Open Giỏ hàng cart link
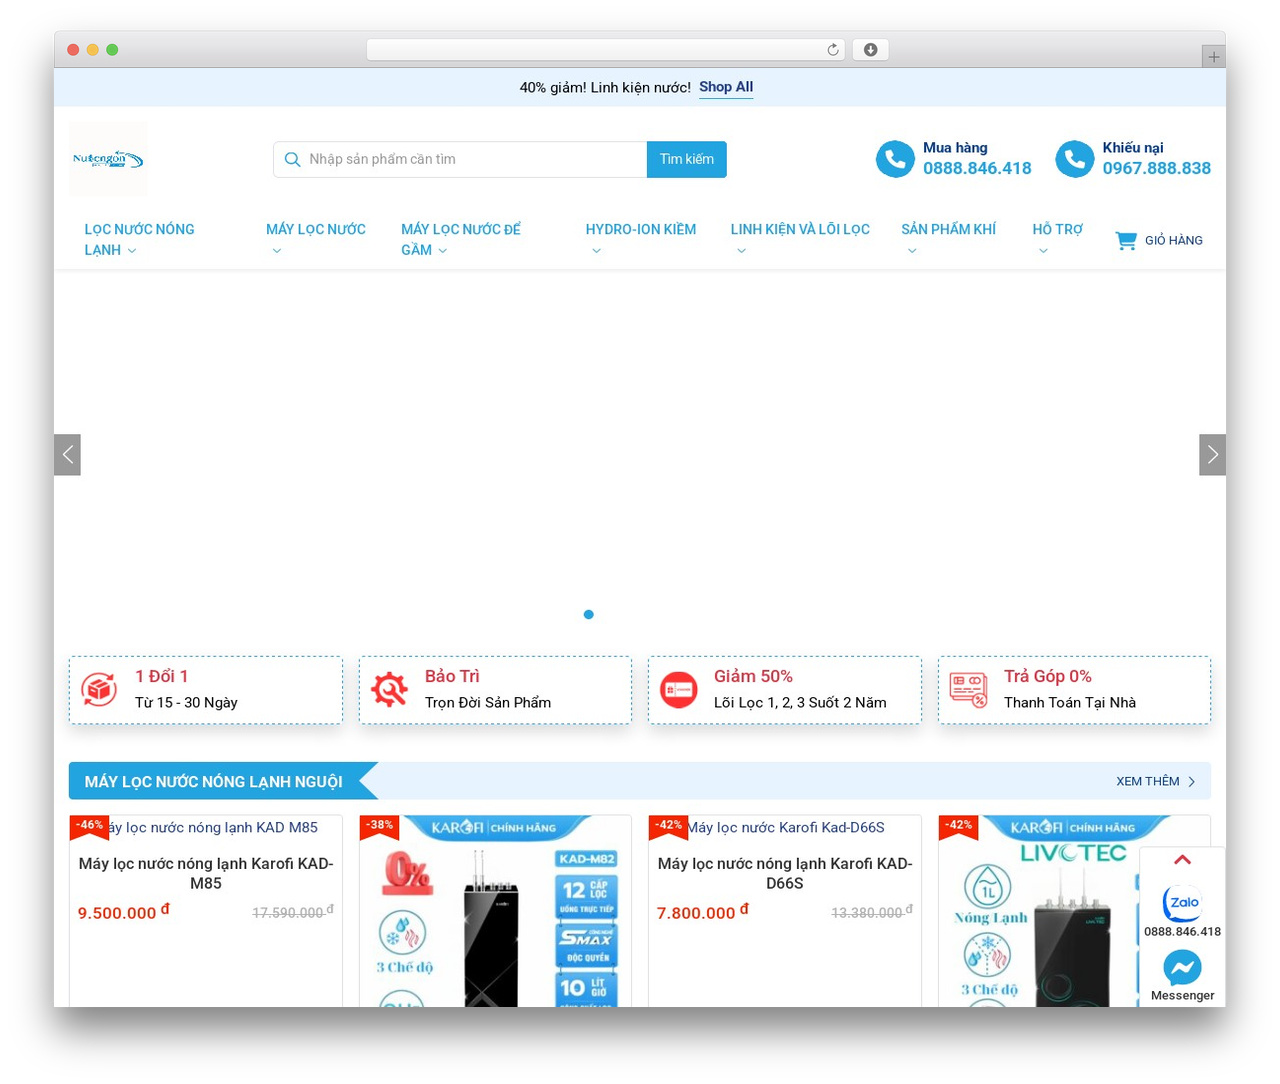Image resolution: width=1280 pixels, height=1084 pixels. click(x=1159, y=240)
